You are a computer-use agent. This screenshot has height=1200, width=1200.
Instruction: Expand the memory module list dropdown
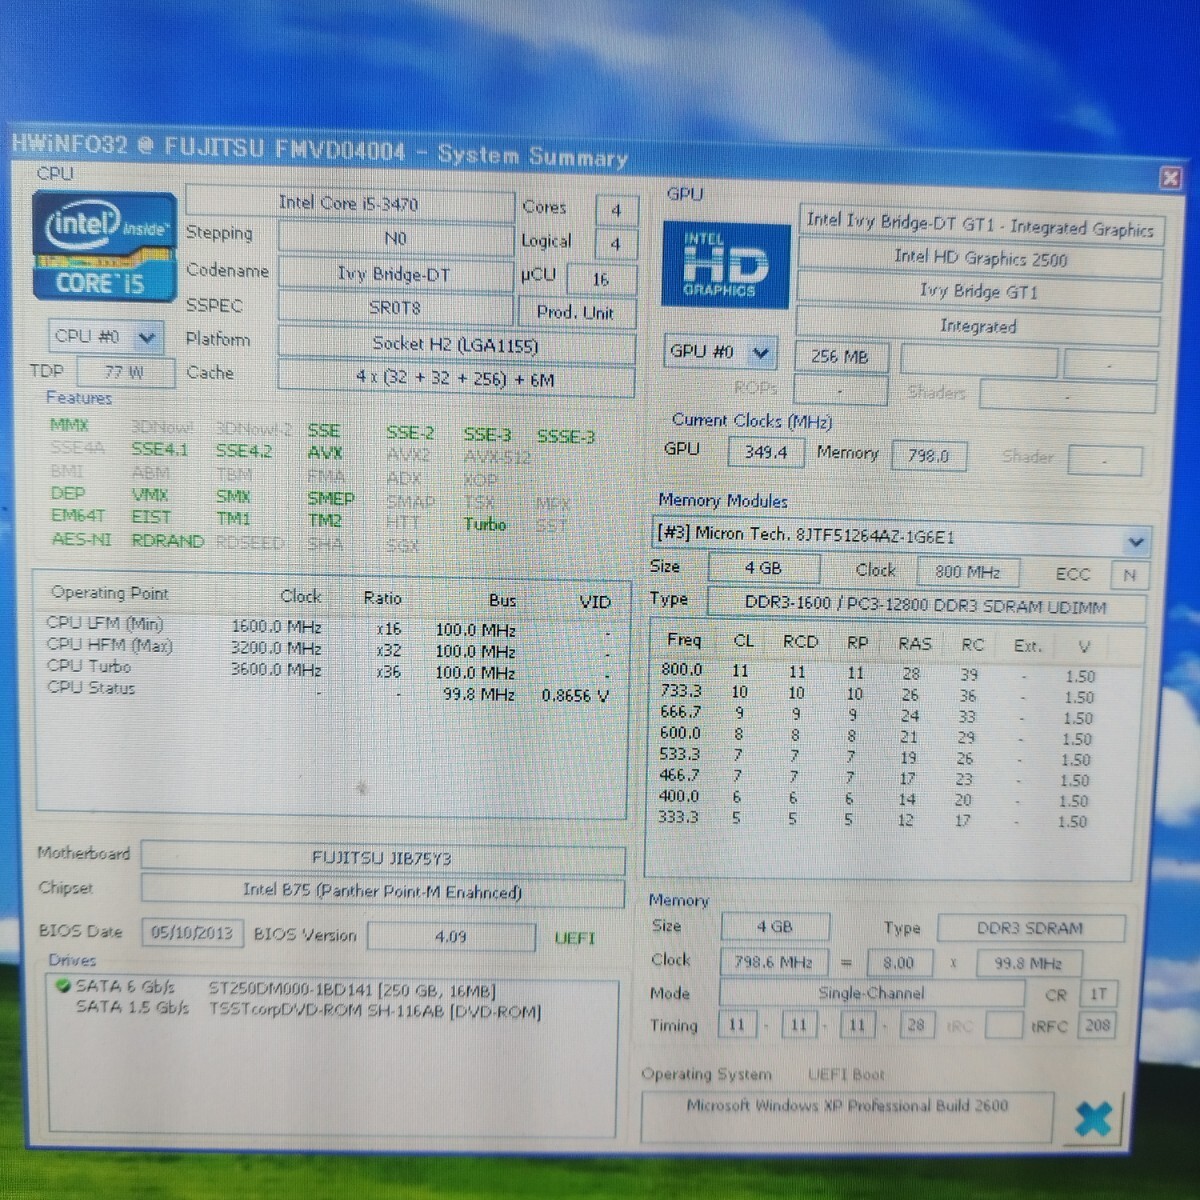pyautogui.click(x=1136, y=541)
